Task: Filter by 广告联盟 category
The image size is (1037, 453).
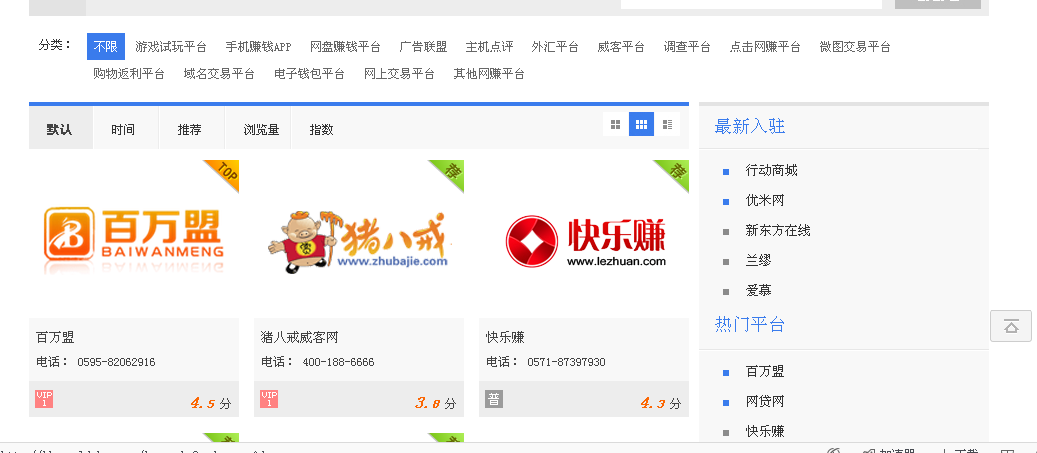Action: click(x=423, y=47)
